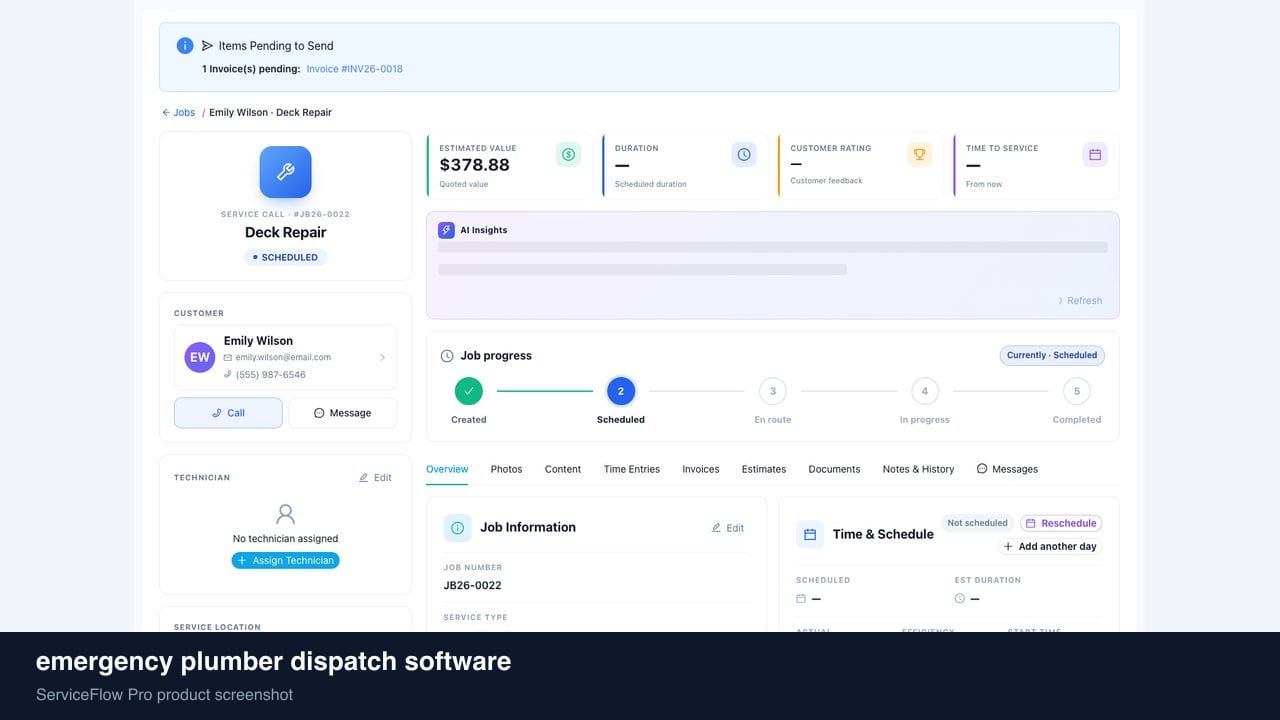This screenshot has height=720, width=1280.
Task: Switch to the Photos tab
Action: tap(506, 469)
